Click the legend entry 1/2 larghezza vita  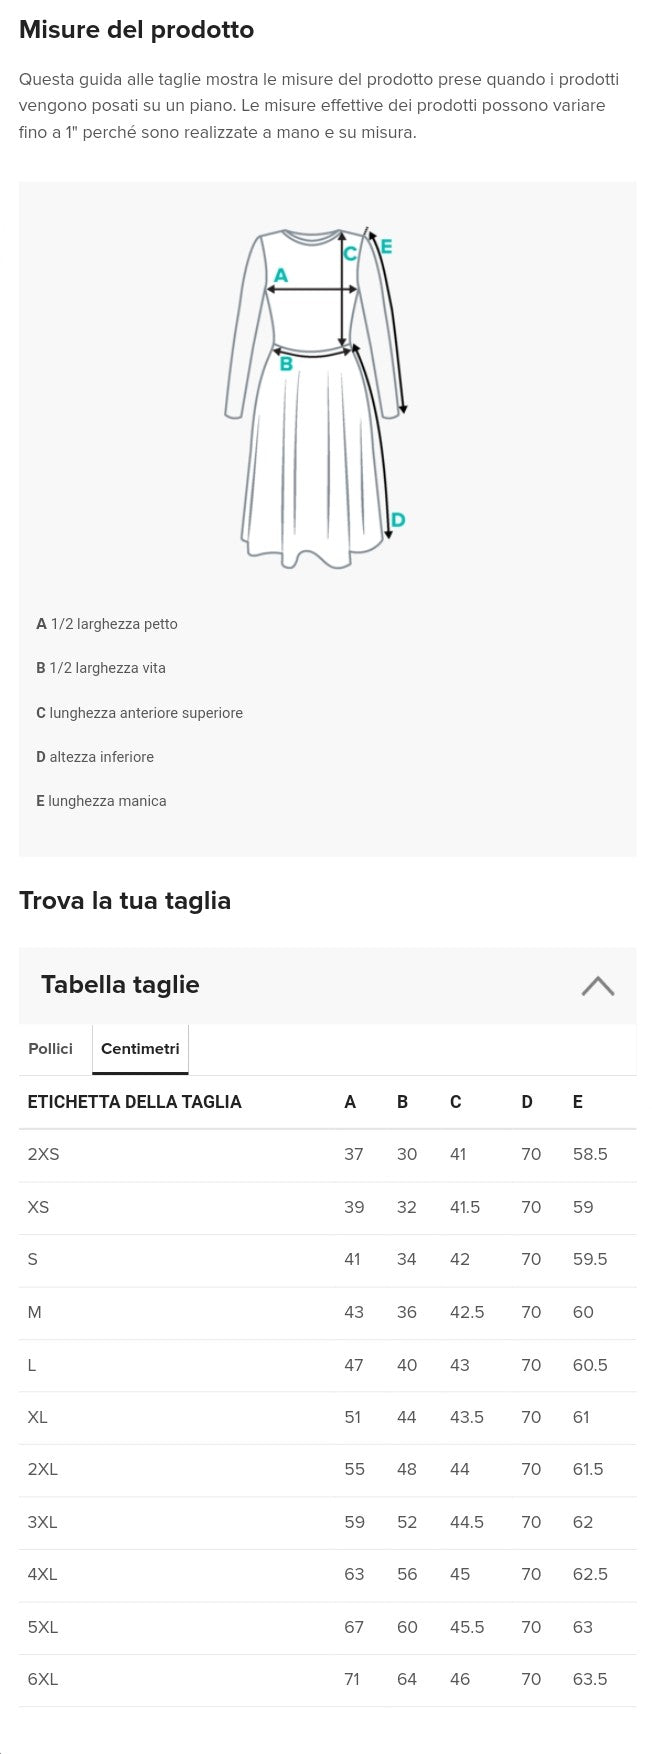coord(101,668)
